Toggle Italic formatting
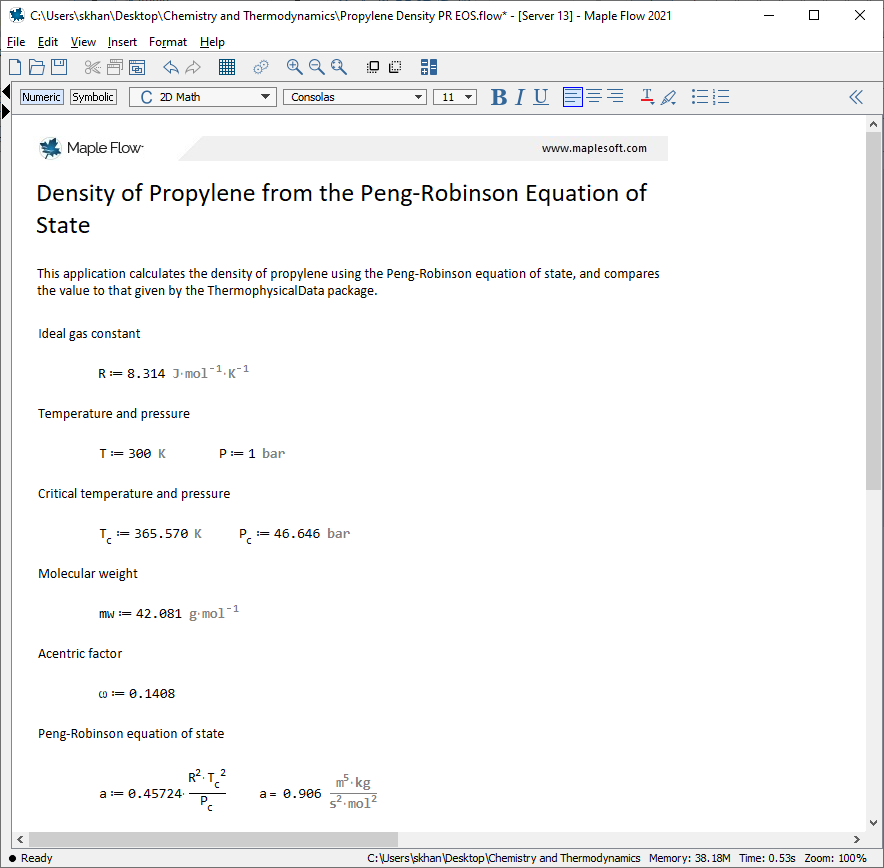The image size is (884, 868). [x=520, y=97]
